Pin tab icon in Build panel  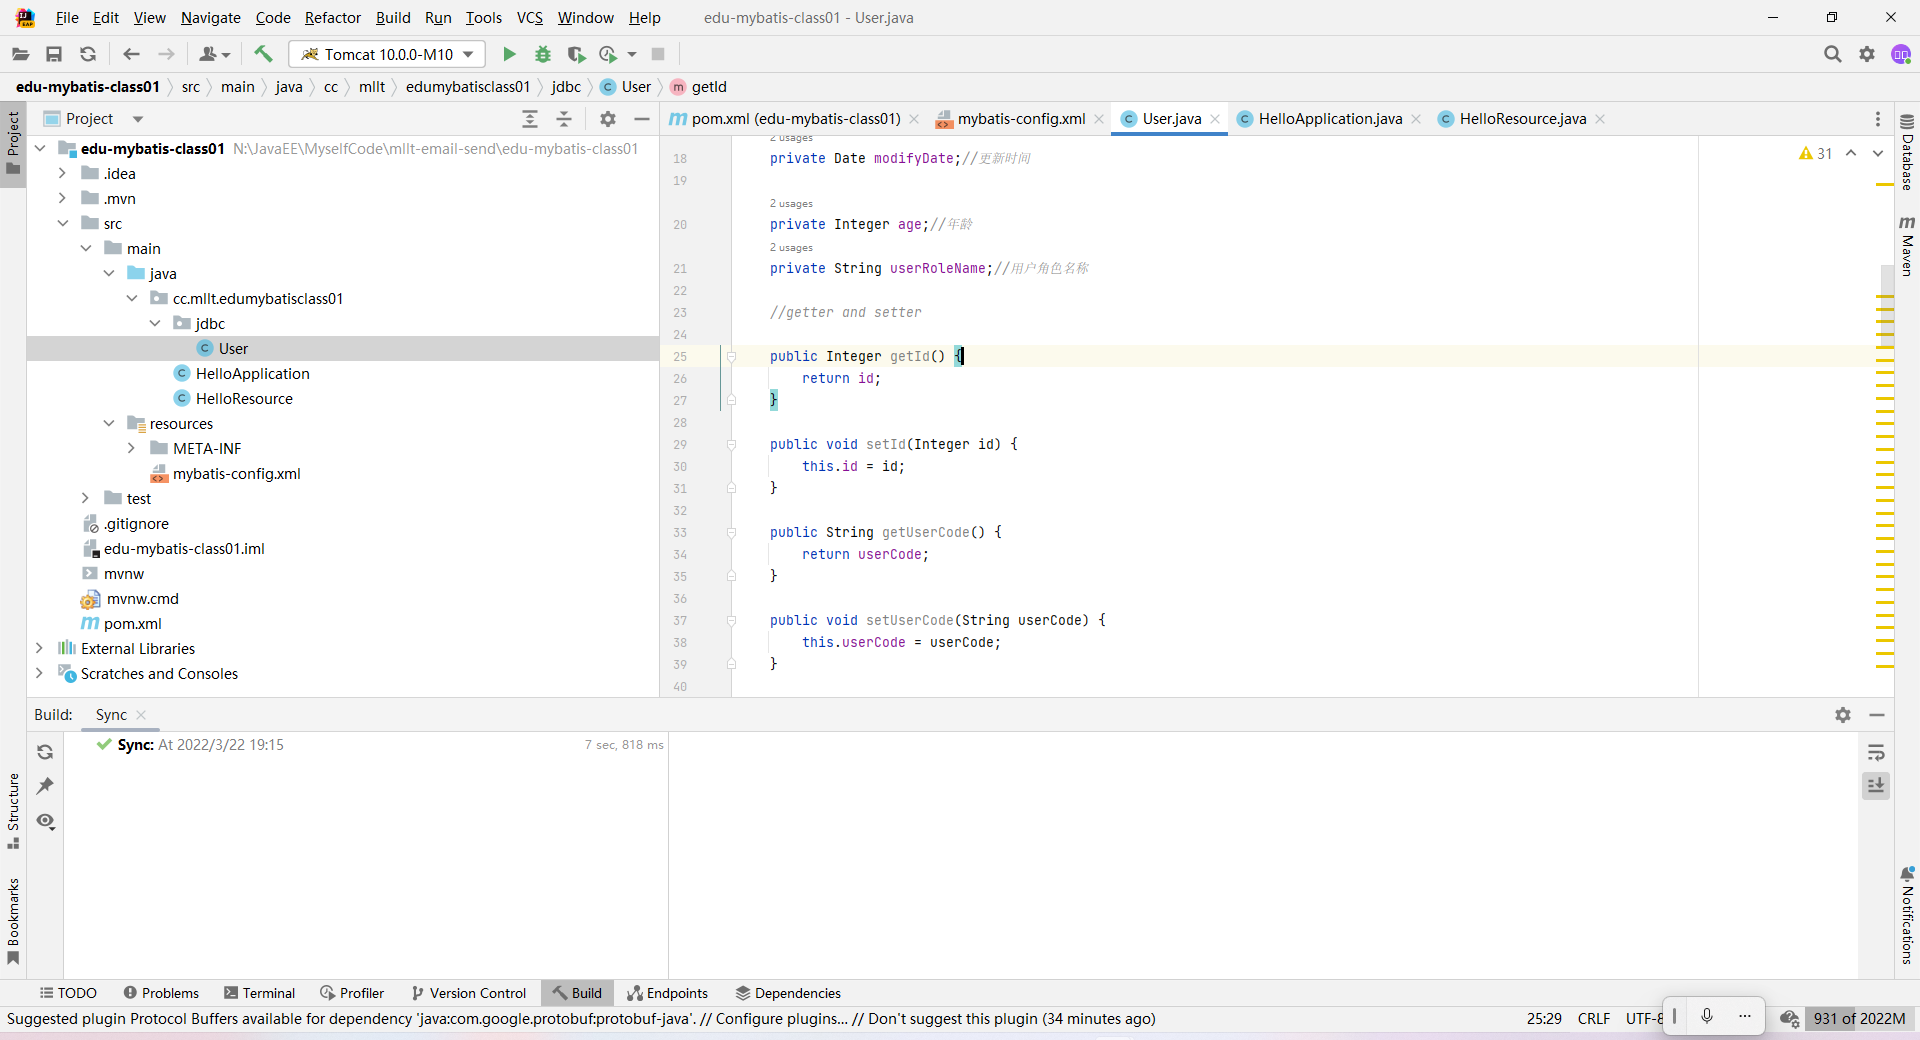(x=45, y=786)
